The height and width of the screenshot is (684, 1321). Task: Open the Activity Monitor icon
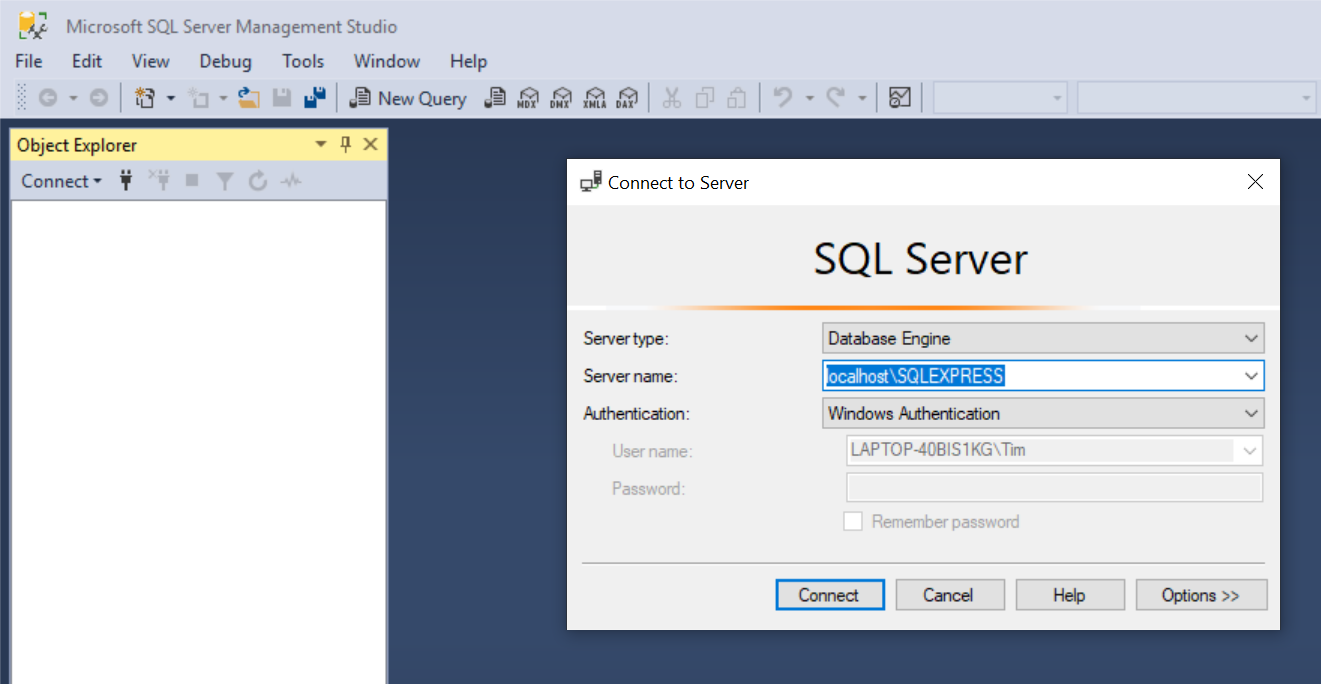pos(900,98)
